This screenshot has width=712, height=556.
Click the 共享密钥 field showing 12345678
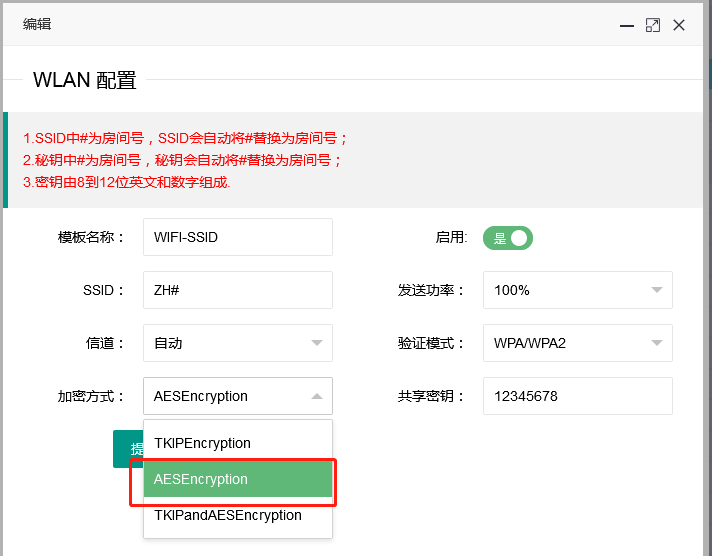577,396
